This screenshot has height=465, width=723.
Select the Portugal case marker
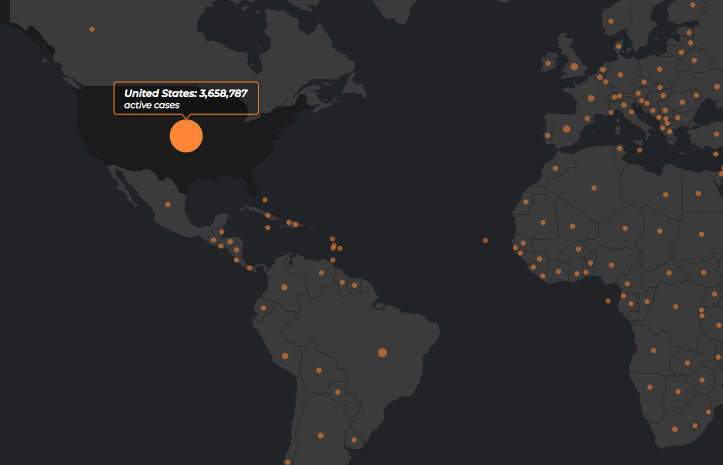pos(547,136)
